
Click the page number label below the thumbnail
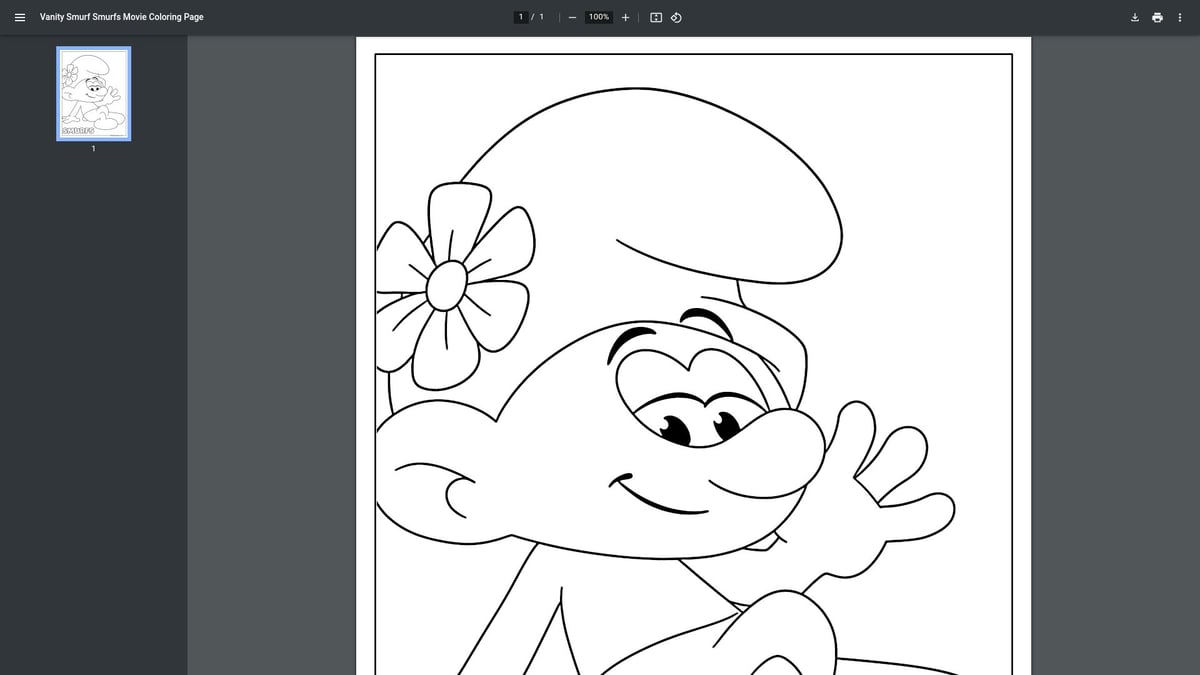pyautogui.click(x=93, y=148)
